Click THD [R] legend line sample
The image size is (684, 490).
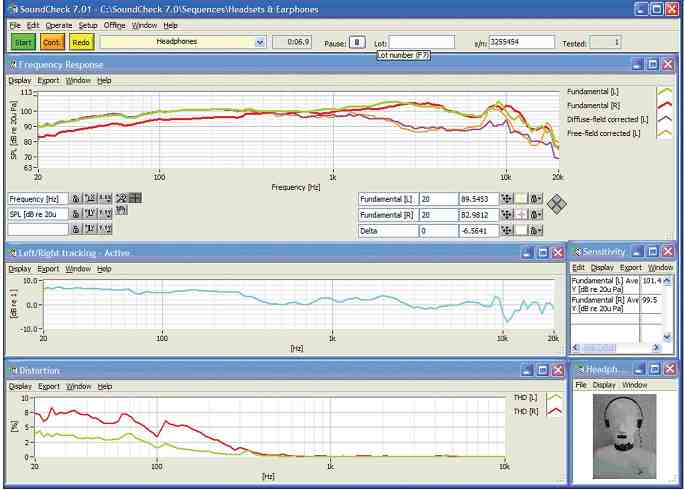coord(554,411)
